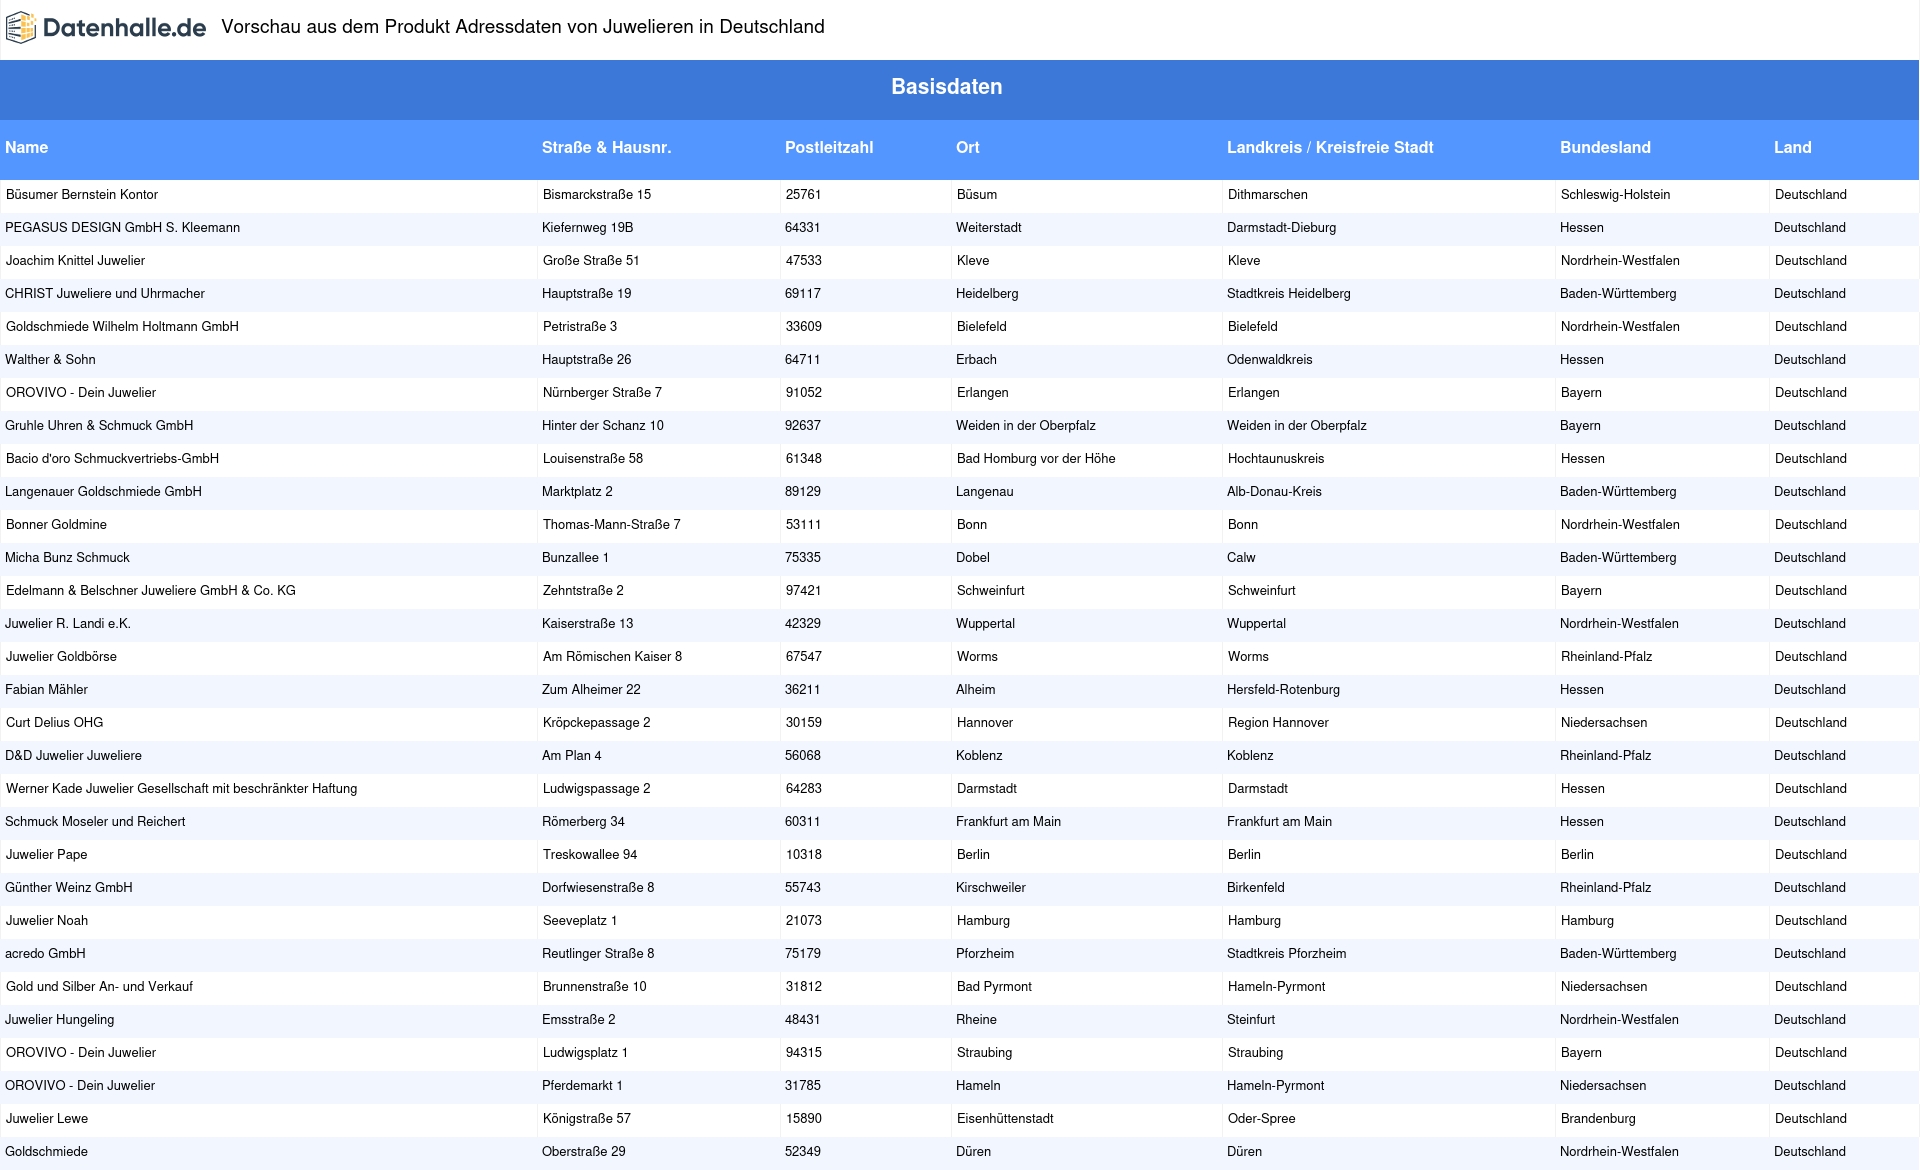Select the Juwelier Noah entry
The height and width of the screenshot is (1170, 1920).
47,921
